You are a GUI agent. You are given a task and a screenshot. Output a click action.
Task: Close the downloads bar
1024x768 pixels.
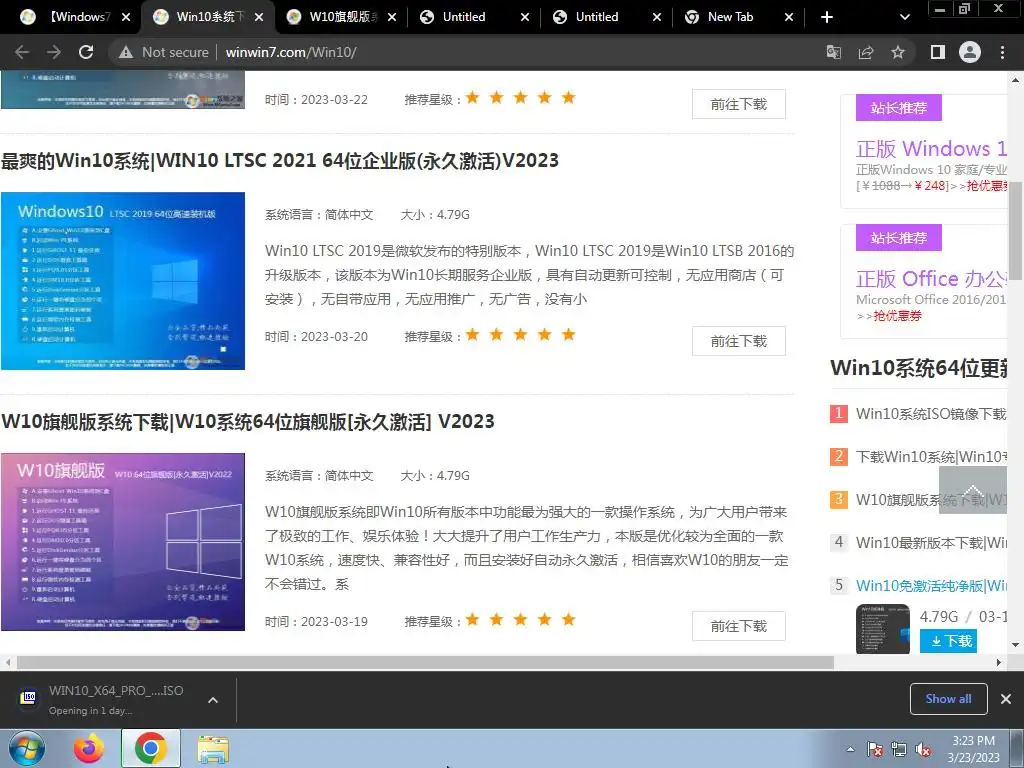click(1006, 699)
